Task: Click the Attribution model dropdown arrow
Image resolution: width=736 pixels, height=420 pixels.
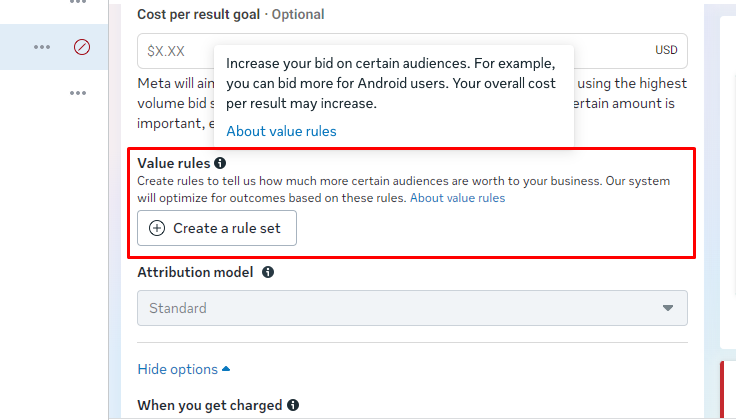Action: (668, 308)
